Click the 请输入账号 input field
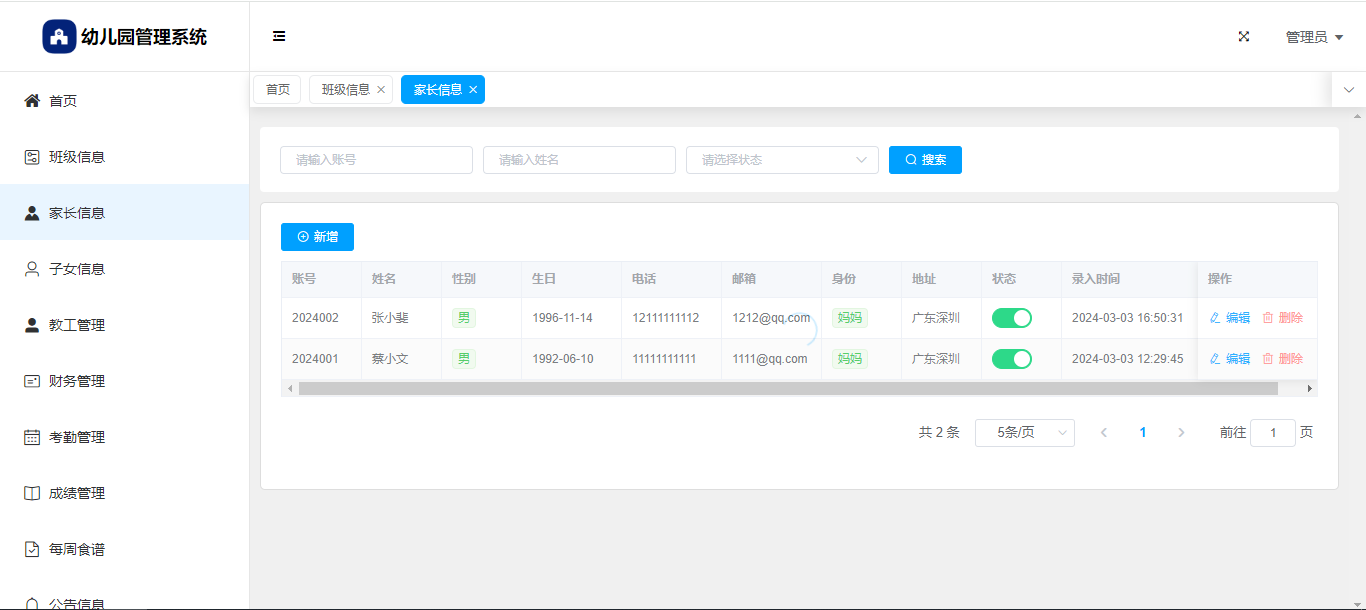 click(376, 160)
